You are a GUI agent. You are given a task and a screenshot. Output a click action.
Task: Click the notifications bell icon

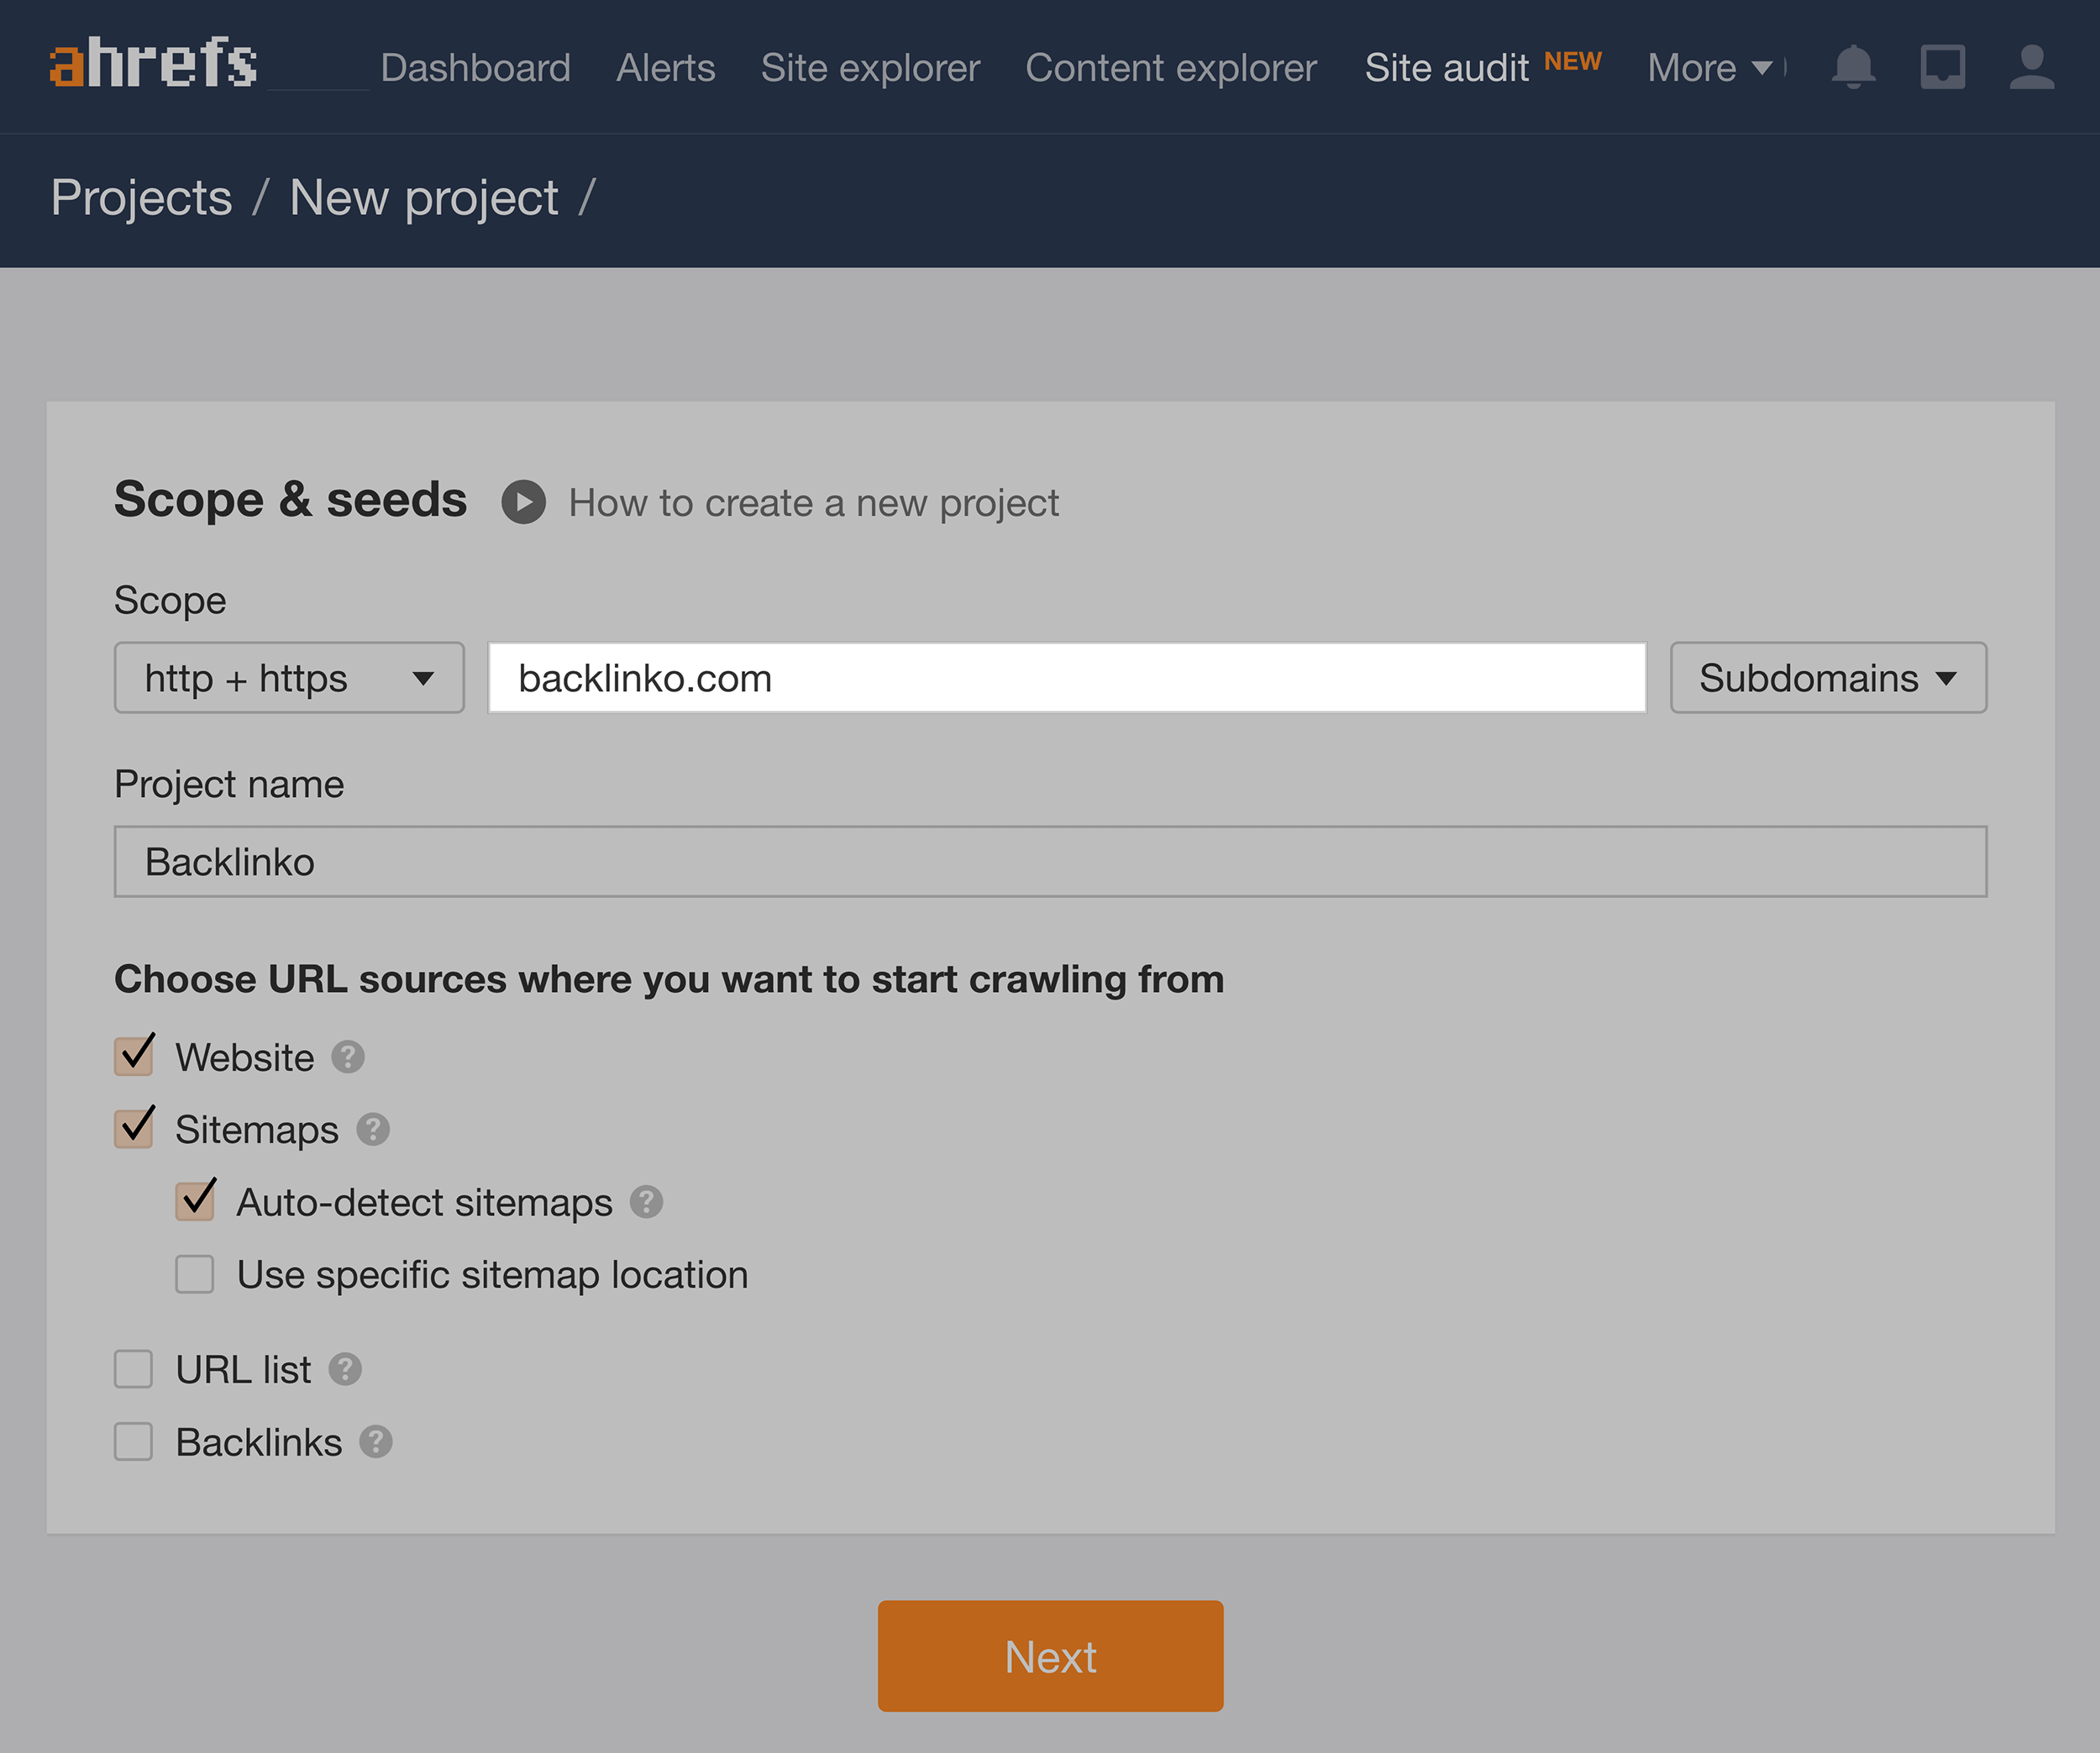1854,66
